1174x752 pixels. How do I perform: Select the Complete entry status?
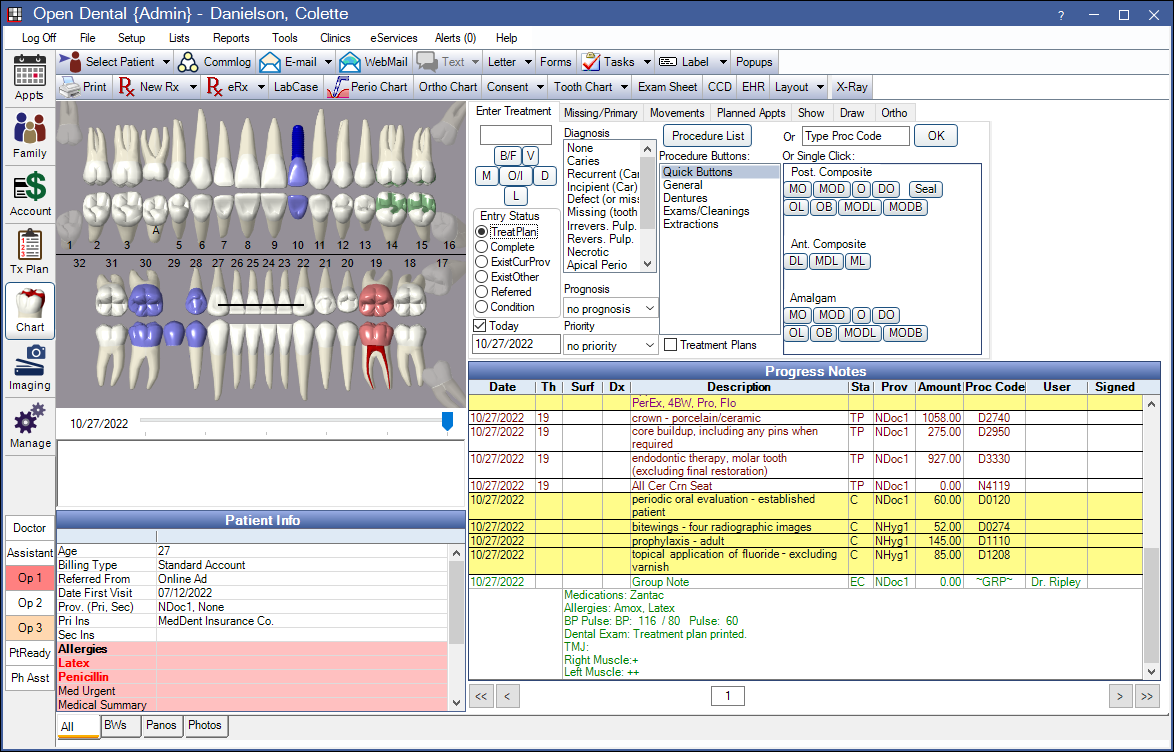[482, 247]
